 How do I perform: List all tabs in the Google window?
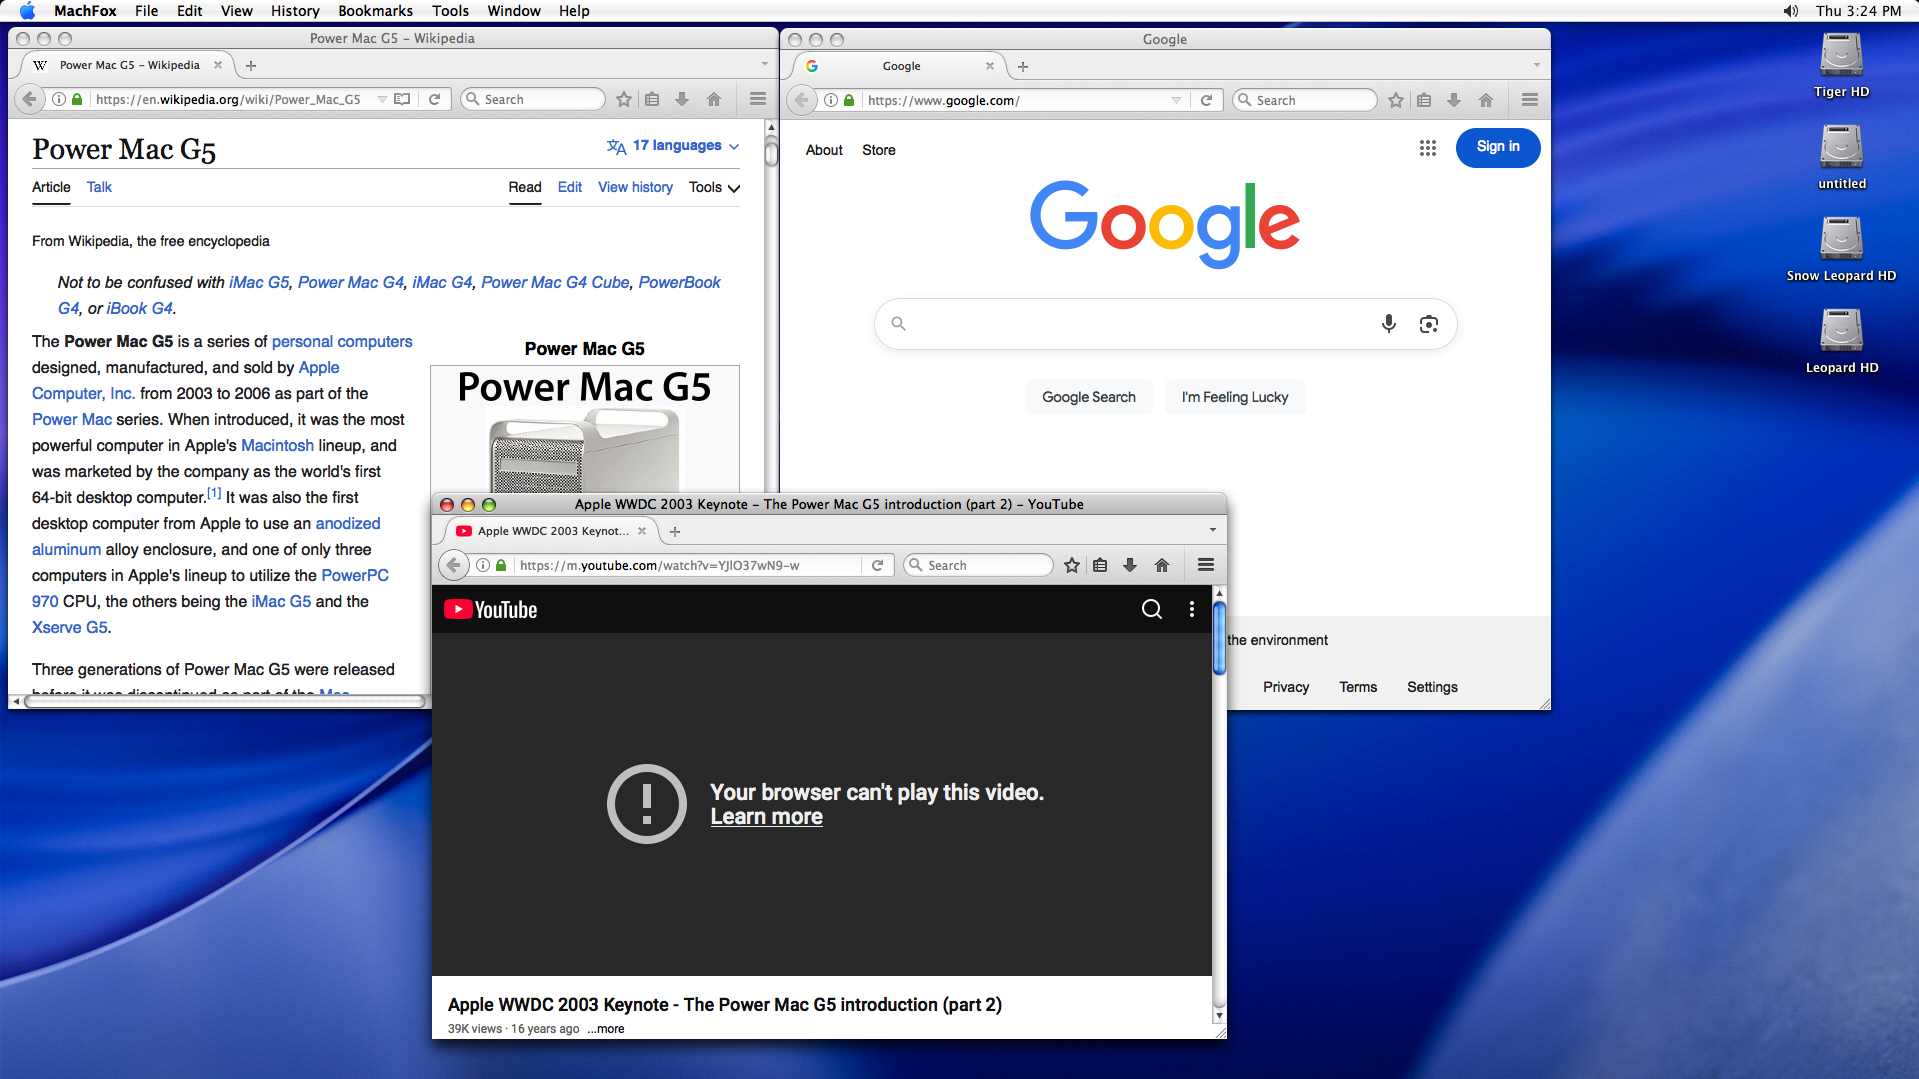tap(1537, 65)
